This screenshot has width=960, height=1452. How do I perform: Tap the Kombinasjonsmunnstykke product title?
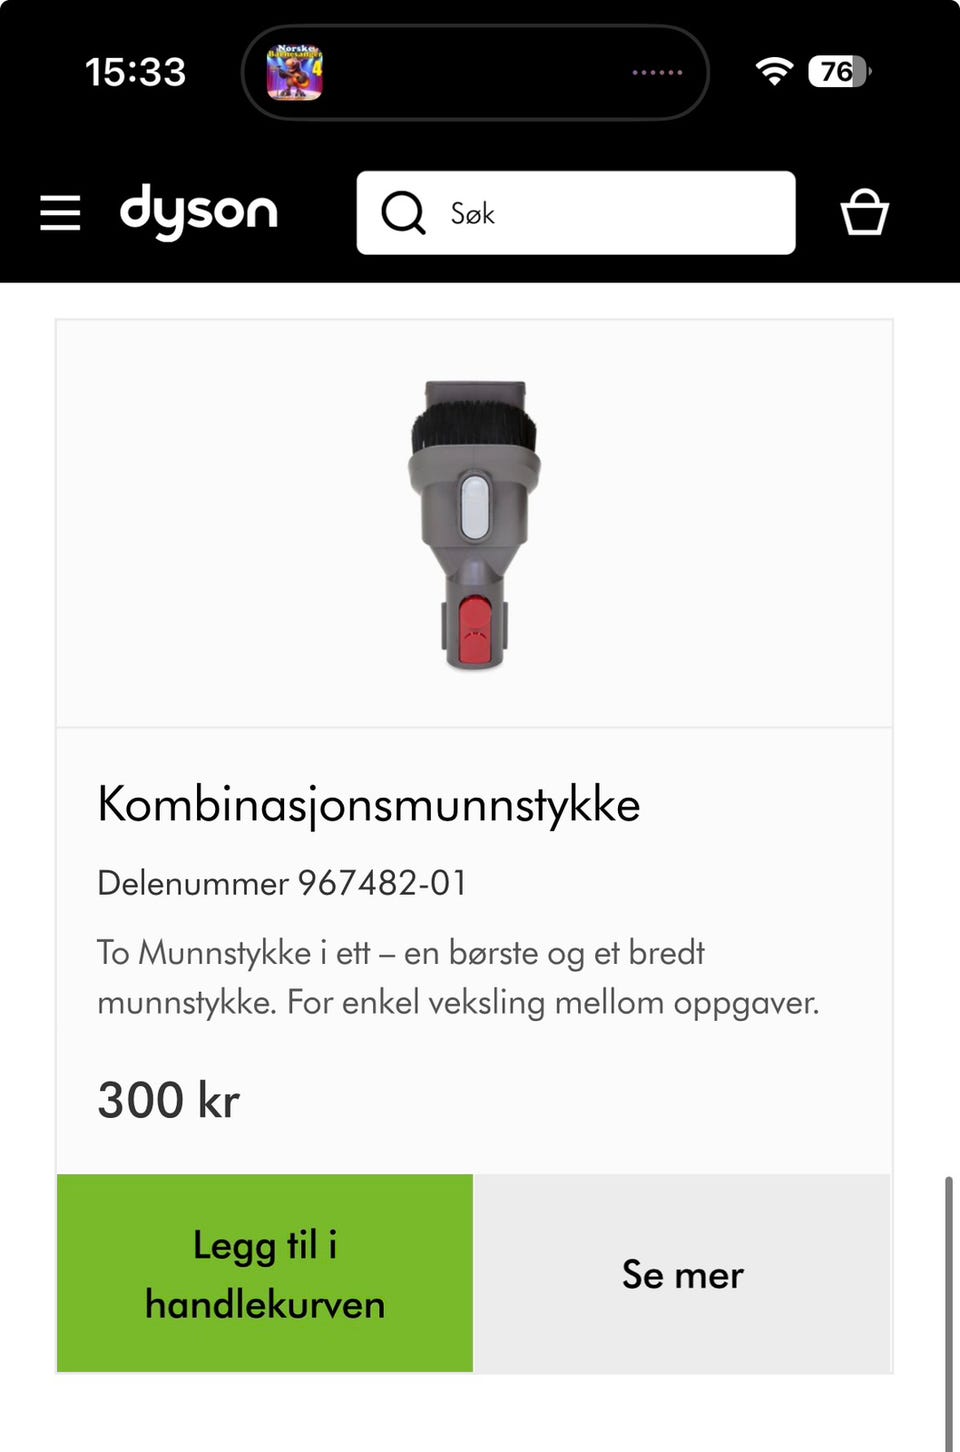[369, 804]
